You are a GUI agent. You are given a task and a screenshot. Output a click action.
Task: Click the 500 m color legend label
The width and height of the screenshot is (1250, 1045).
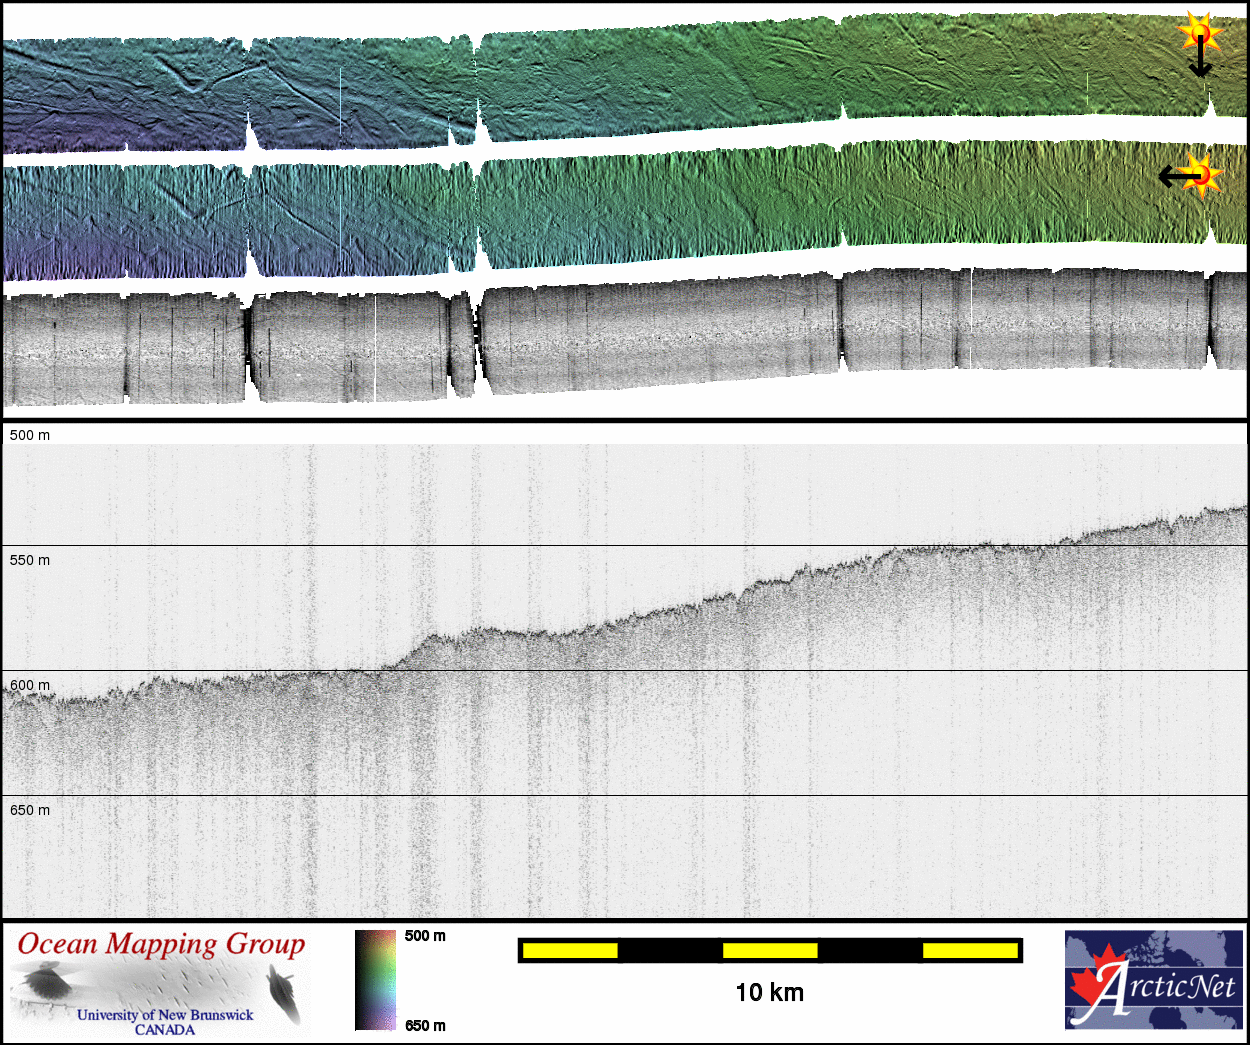click(x=425, y=936)
